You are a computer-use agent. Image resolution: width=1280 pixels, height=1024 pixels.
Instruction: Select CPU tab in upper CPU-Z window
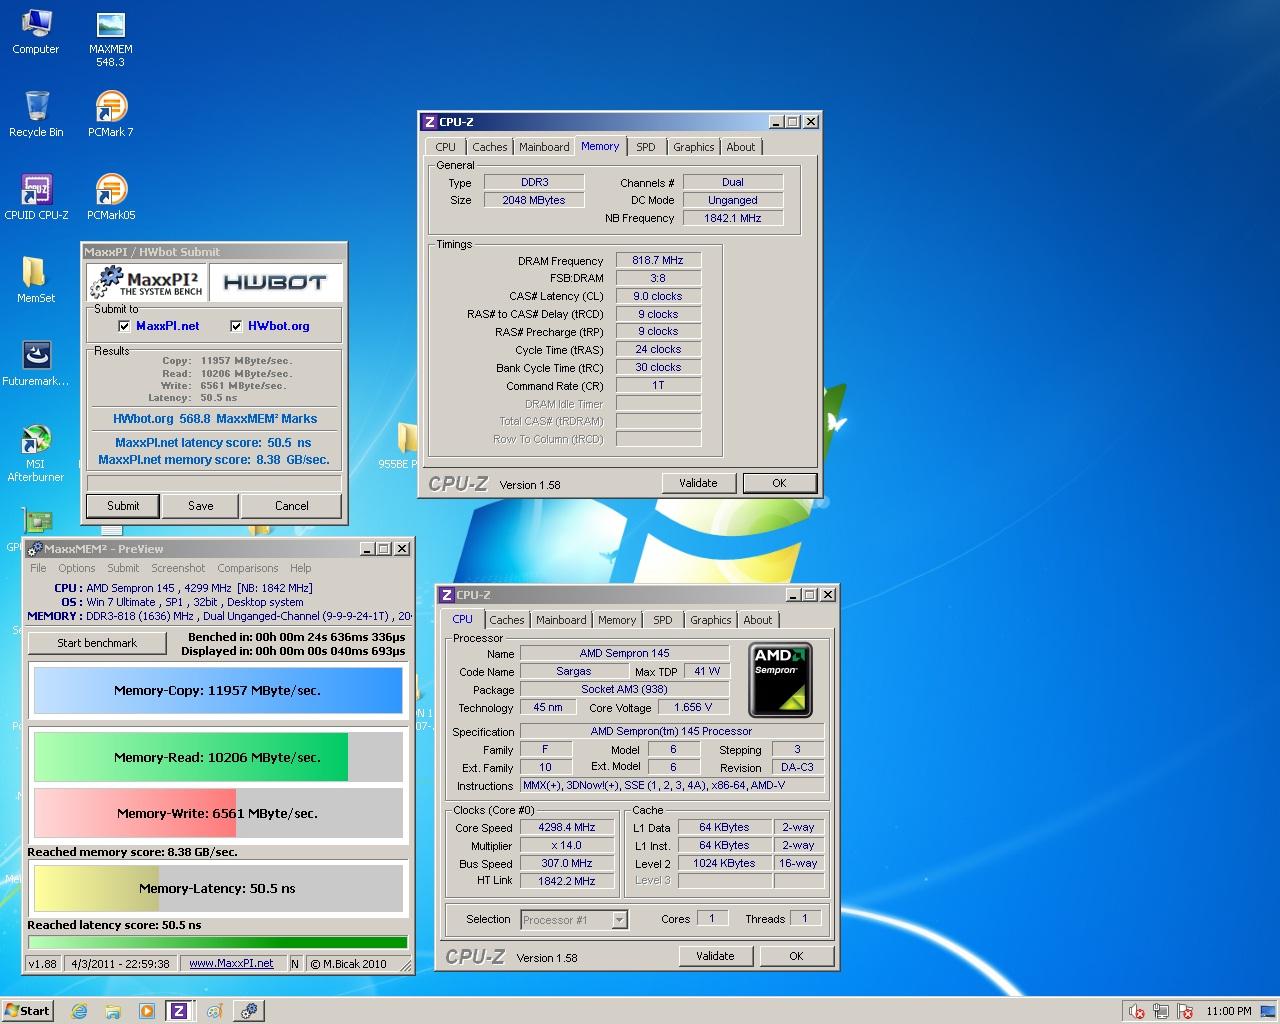click(x=446, y=147)
